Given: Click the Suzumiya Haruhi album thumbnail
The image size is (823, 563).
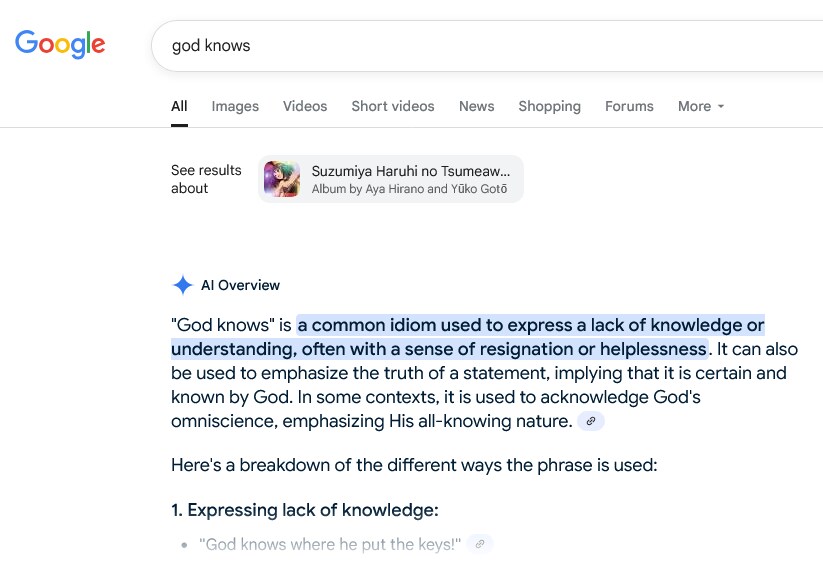Looking at the screenshot, I should [282, 179].
